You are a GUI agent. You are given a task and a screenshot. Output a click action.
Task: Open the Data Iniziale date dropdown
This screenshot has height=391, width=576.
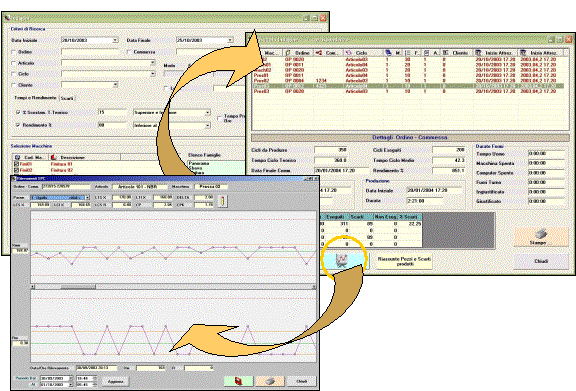click(x=115, y=40)
